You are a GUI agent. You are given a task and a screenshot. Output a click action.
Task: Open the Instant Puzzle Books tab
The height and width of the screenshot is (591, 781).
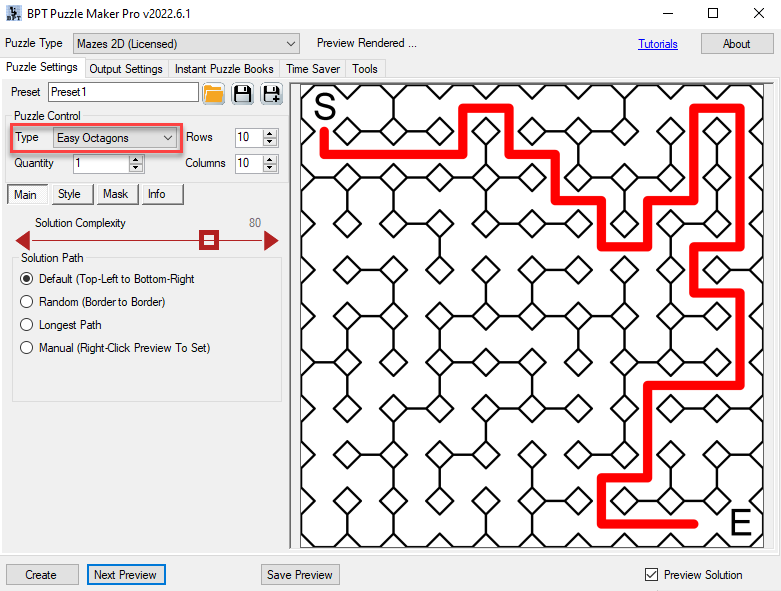pyautogui.click(x=224, y=69)
